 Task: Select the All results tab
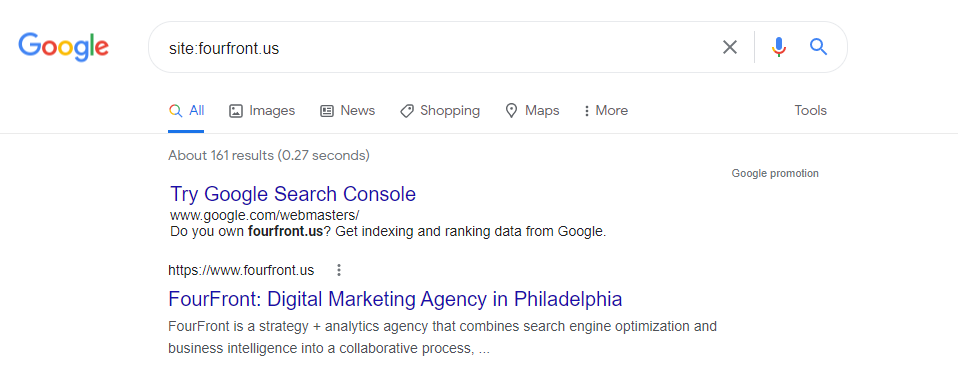pos(186,111)
